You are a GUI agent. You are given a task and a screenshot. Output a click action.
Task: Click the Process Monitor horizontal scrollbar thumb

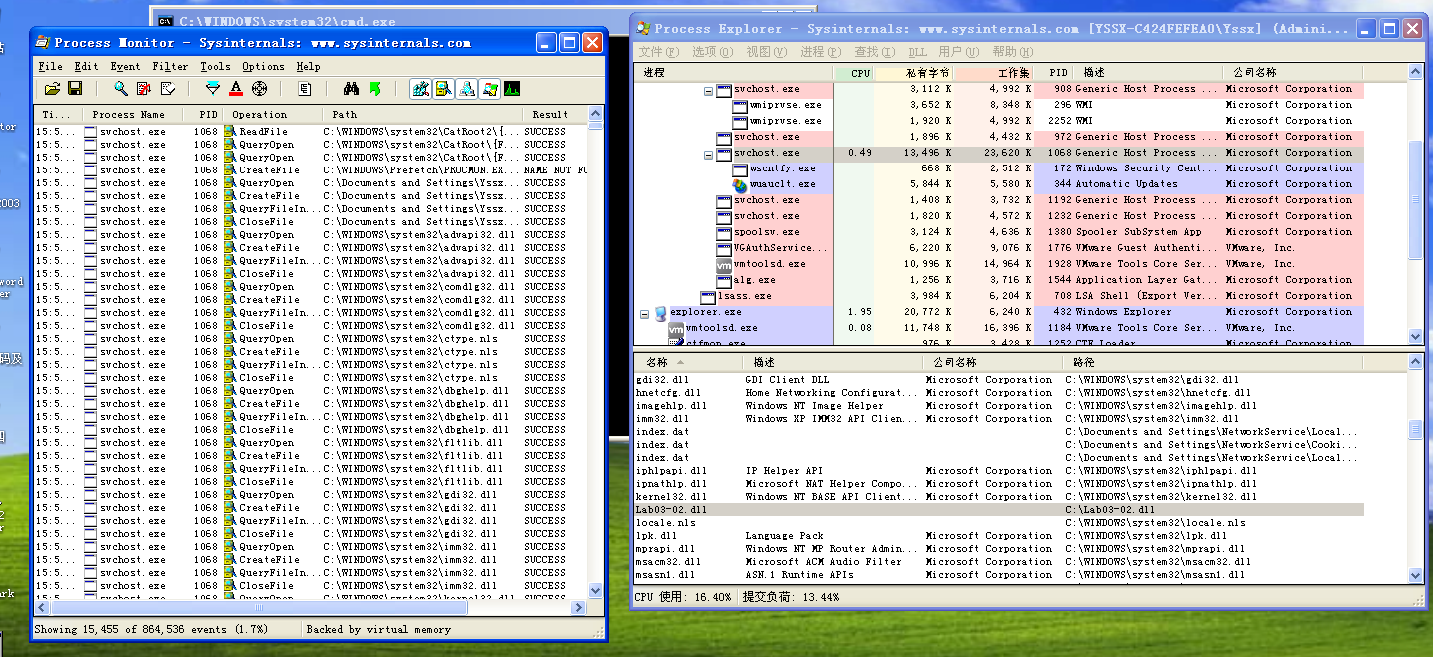[260, 608]
